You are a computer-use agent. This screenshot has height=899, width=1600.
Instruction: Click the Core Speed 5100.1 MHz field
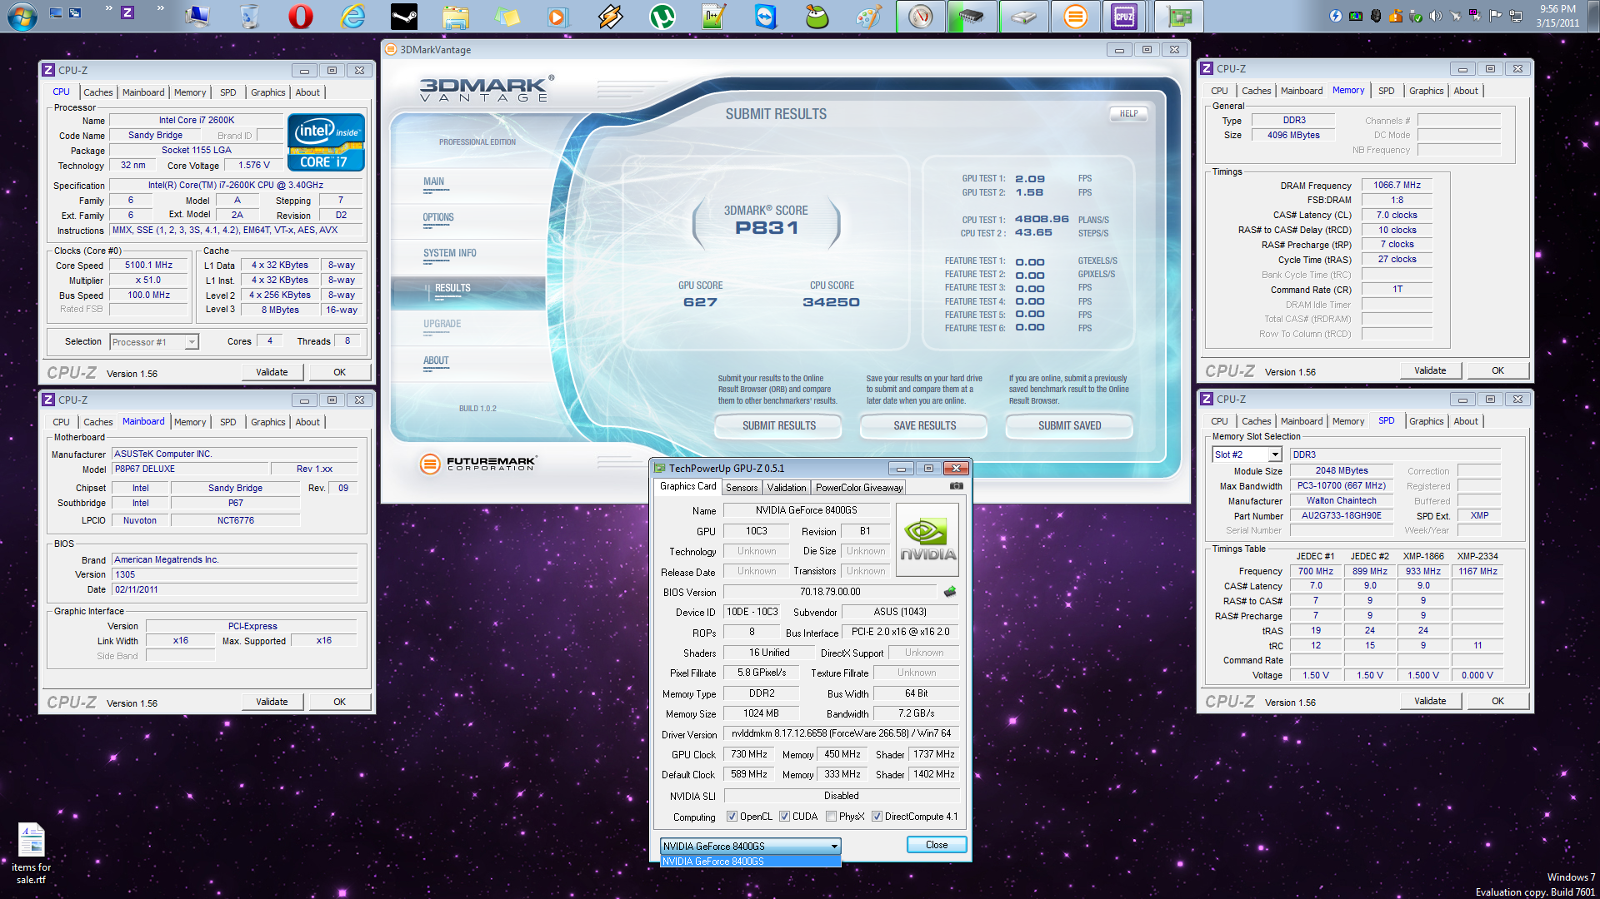tap(149, 265)
